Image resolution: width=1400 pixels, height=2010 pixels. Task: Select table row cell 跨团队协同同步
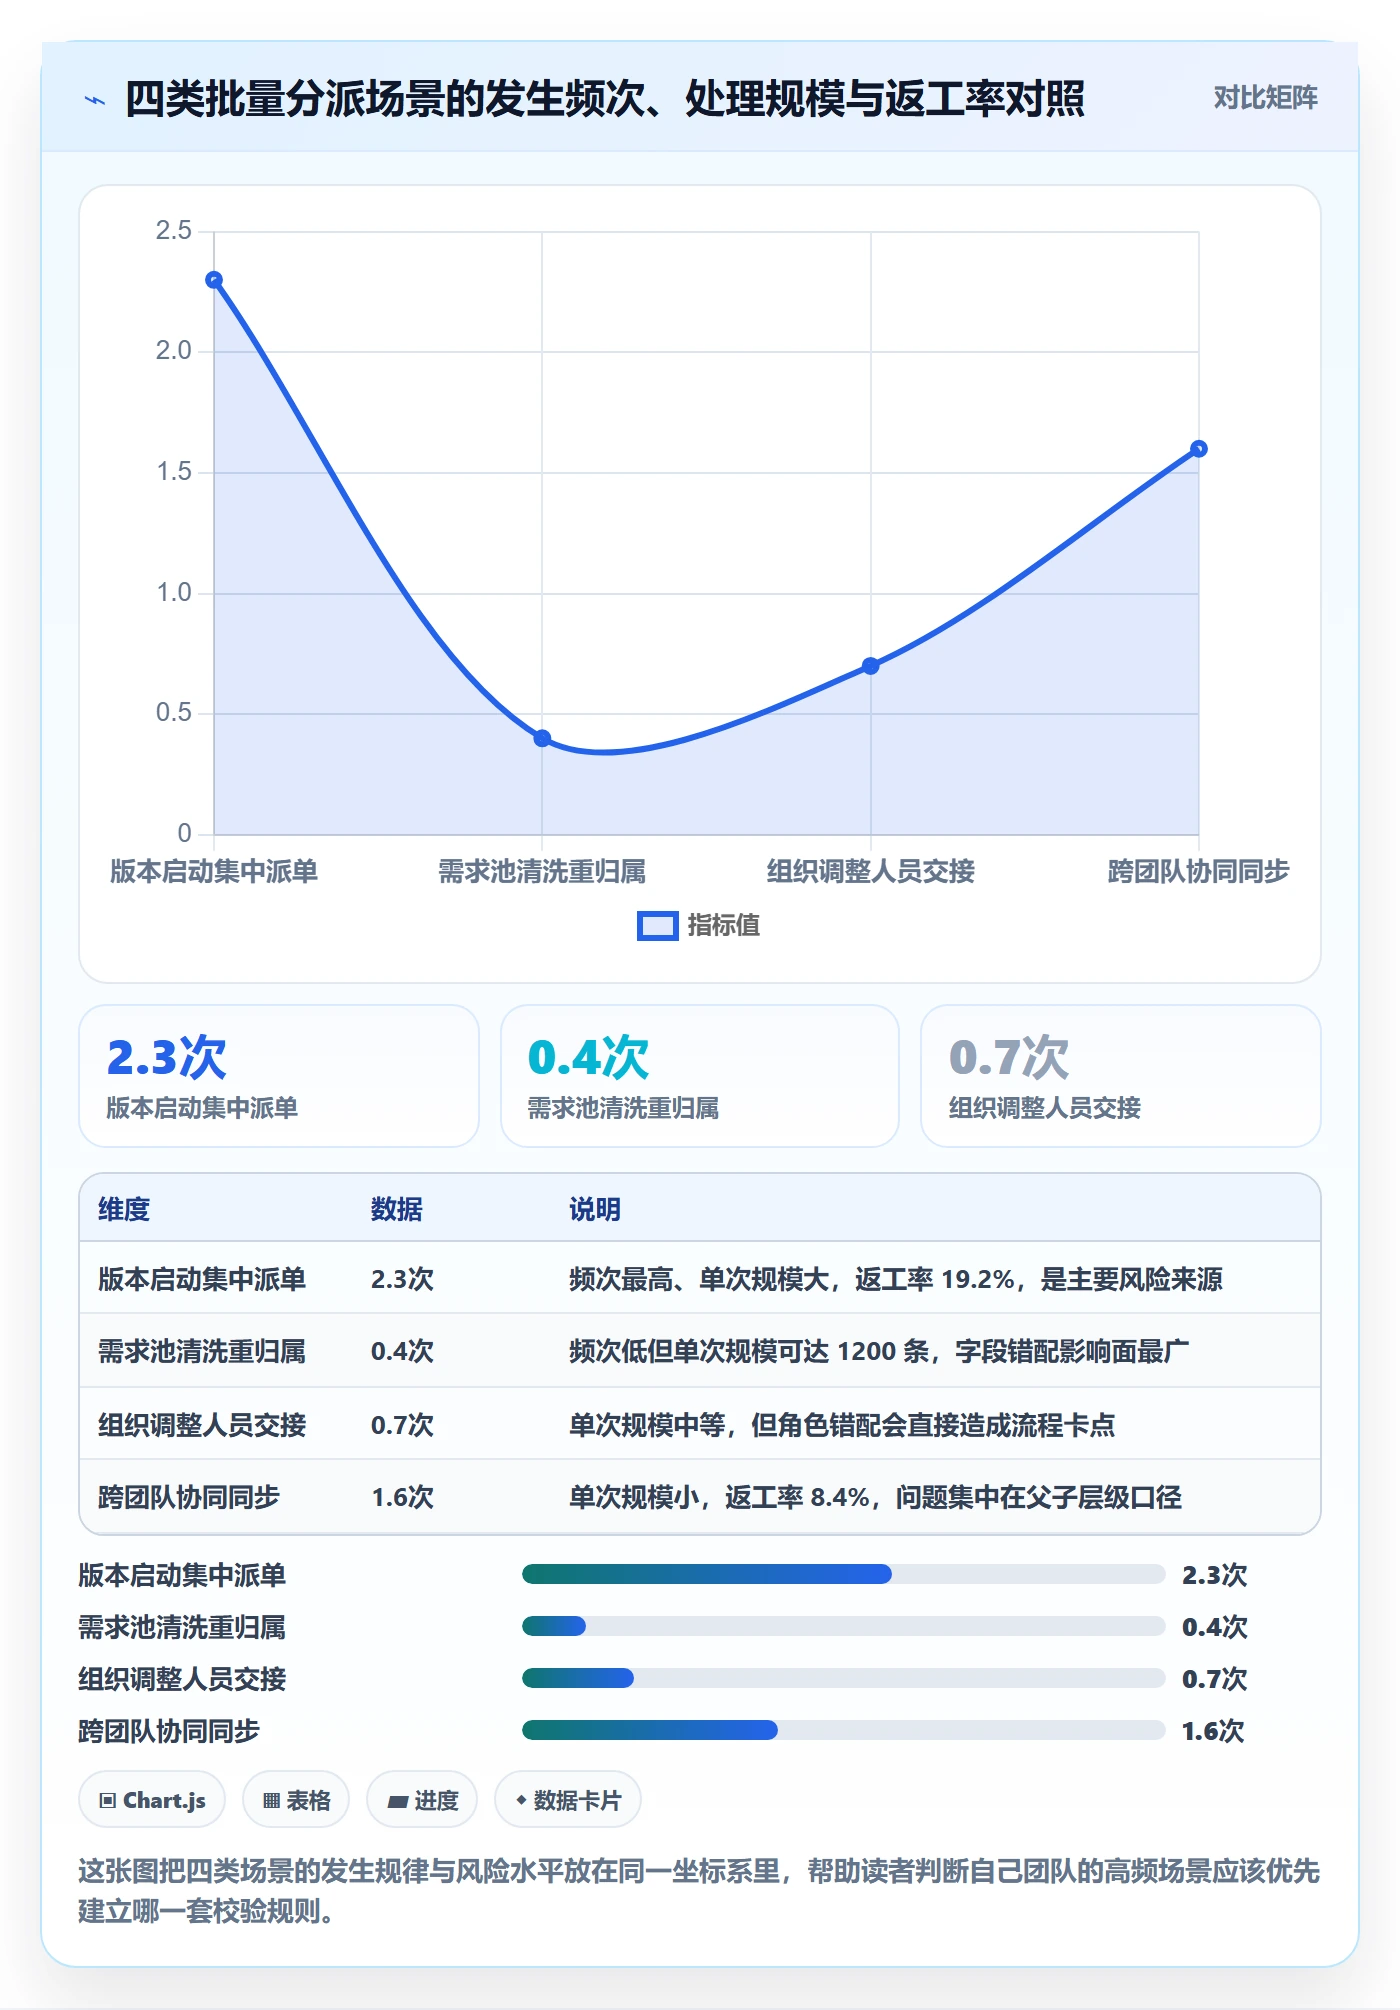point(189,1498)
